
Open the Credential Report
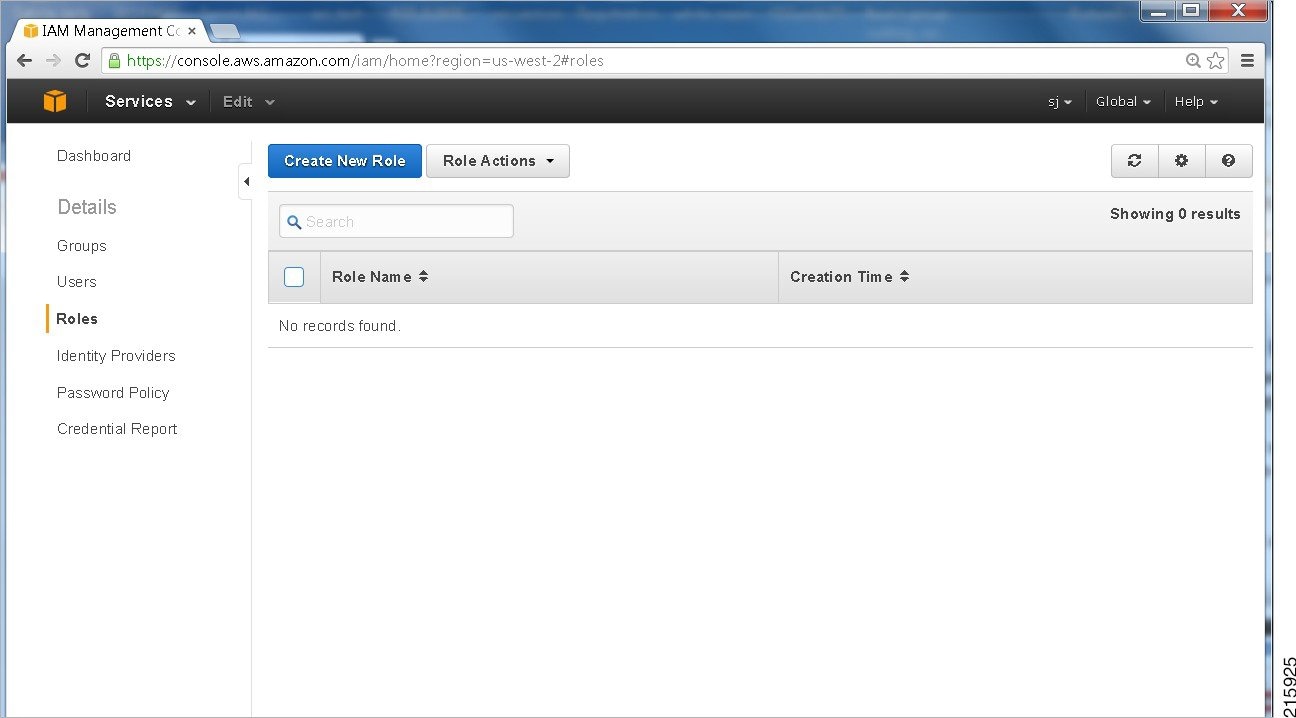(117, 429)
